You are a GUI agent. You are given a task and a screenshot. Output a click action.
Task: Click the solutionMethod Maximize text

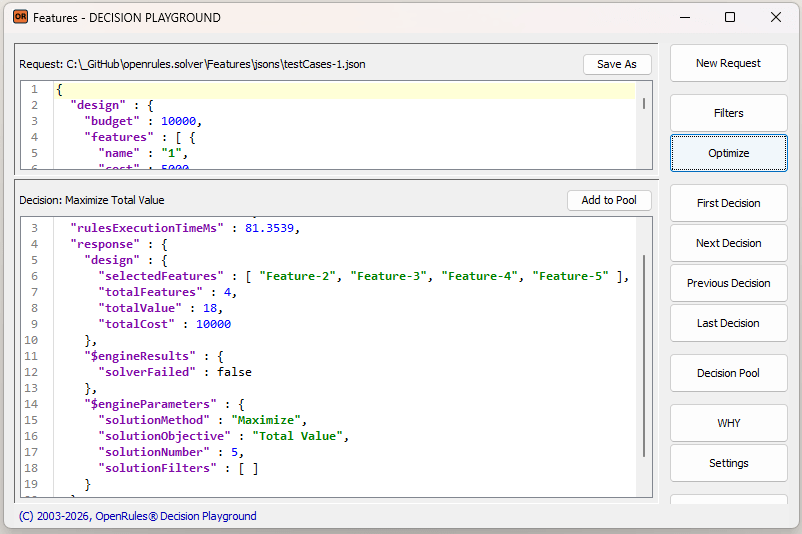click(x=267, y=420)
